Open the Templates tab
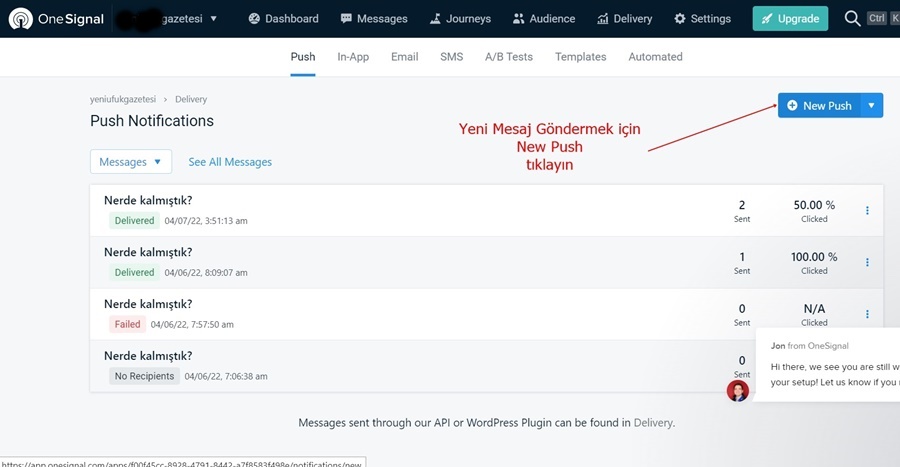The height and width of the screenshot is (467, 900). click(x=580, y=57)
